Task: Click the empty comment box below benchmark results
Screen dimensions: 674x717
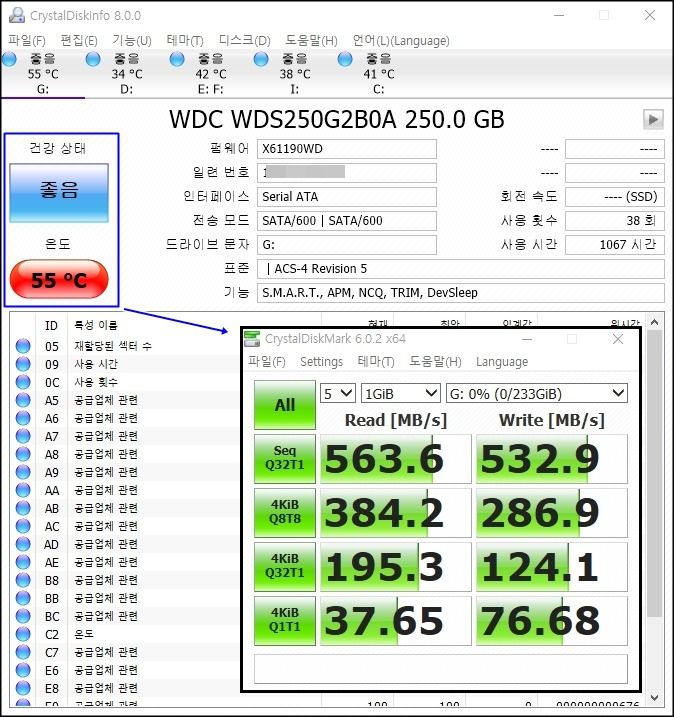Action: tap(441, 669)
